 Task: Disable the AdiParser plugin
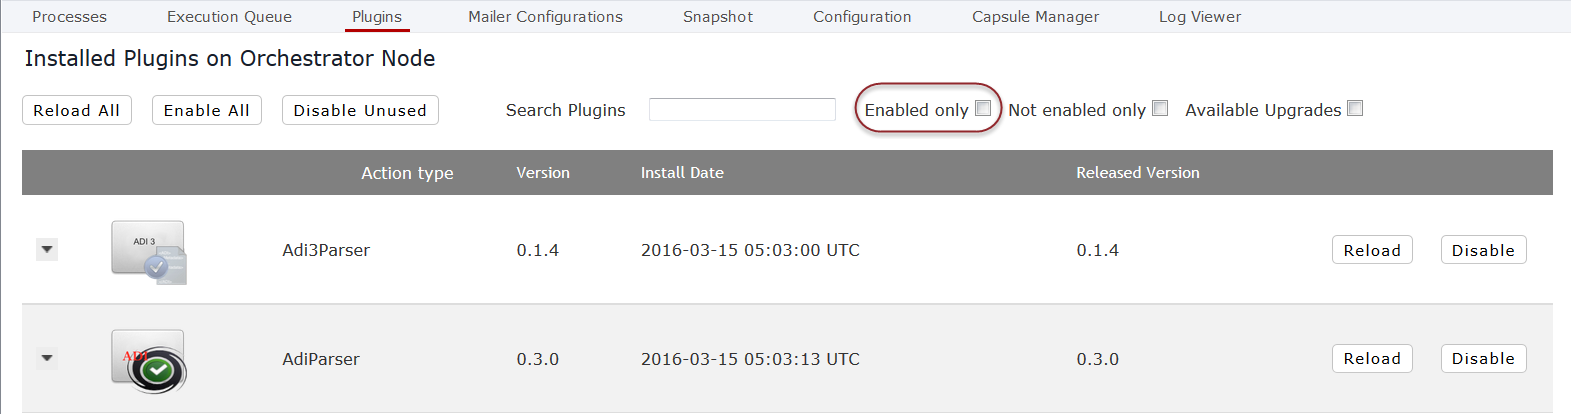(1483, 358)
